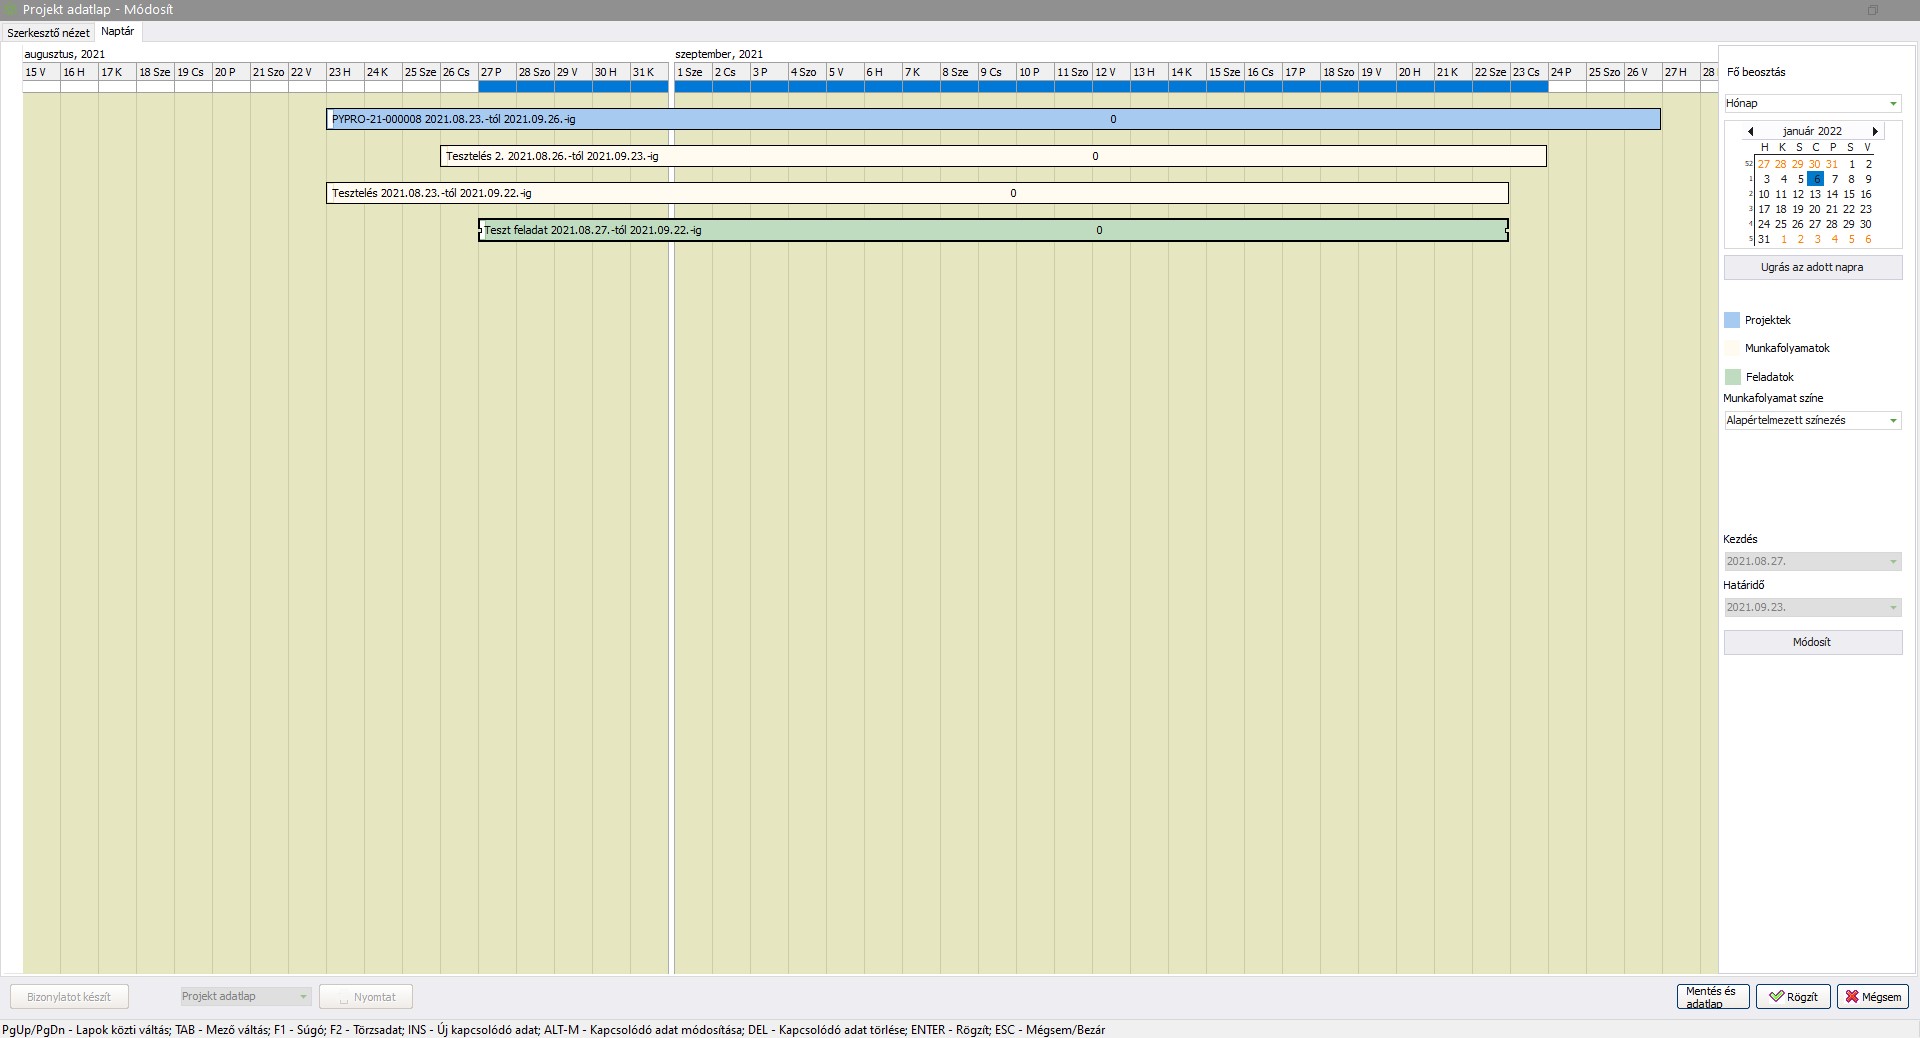The image size is (1920, 1038).
Task: Go to previous month in mini calendar
Action: coord(1750,131)
